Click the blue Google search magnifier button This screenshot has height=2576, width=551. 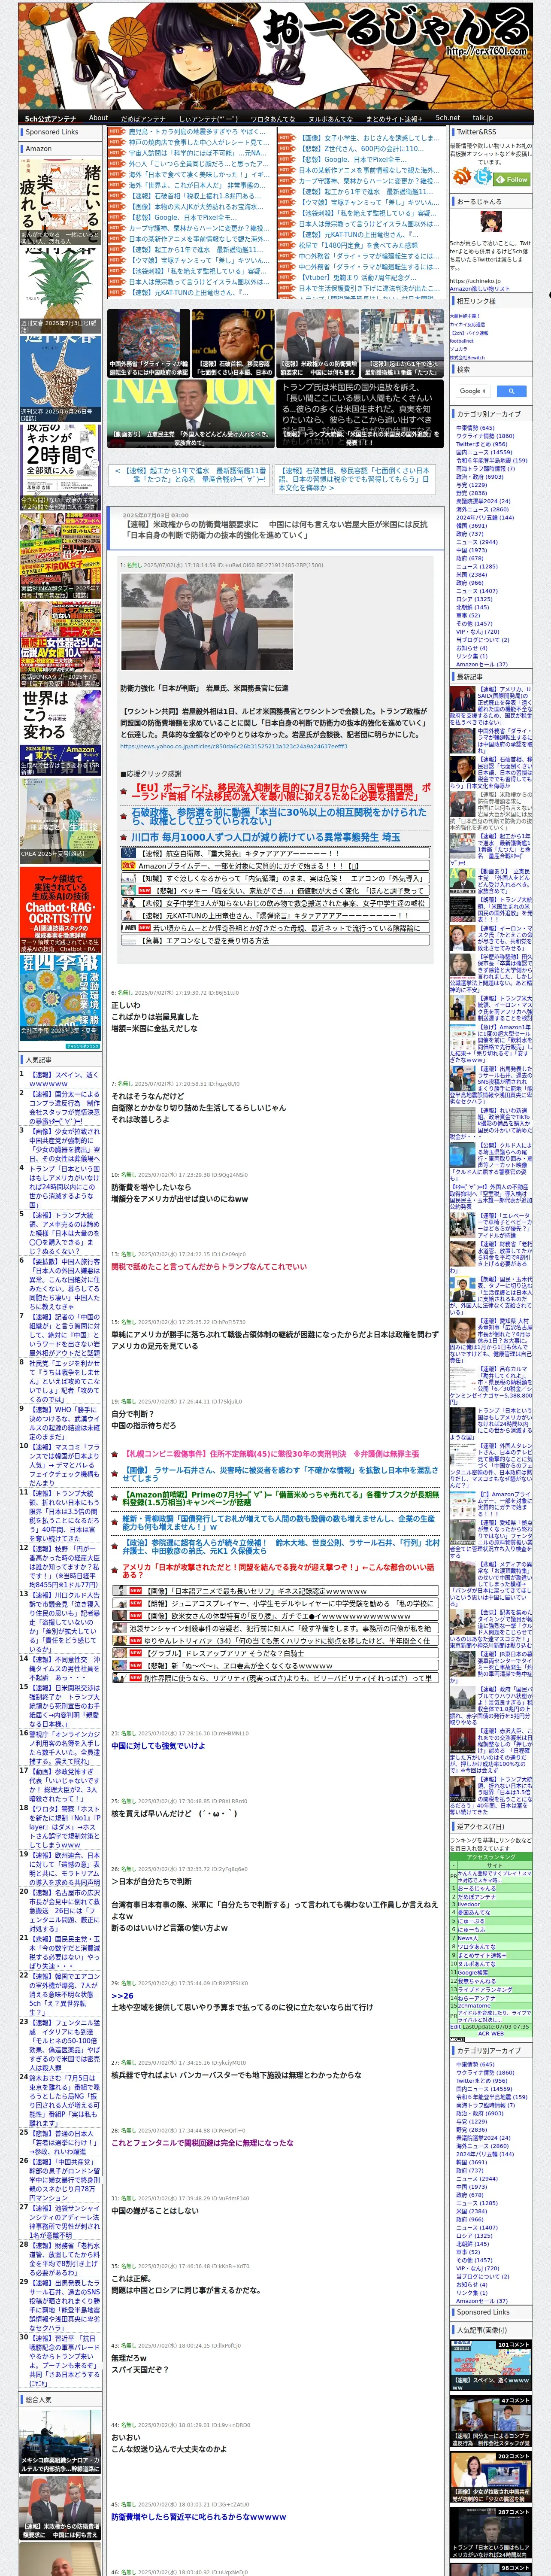(x=511, y=391)
